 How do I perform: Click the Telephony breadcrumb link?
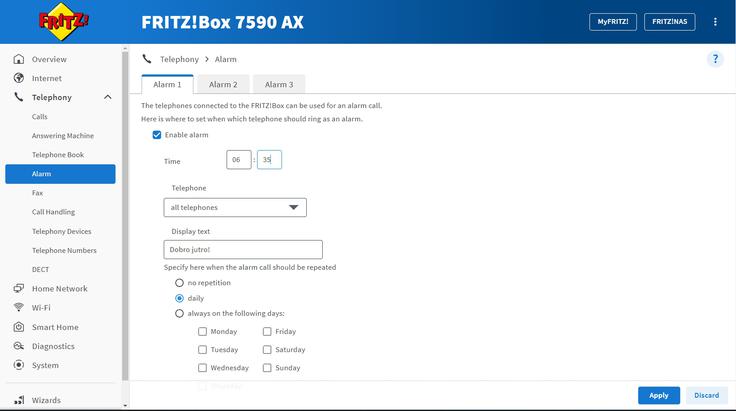(x=179, y=59)
